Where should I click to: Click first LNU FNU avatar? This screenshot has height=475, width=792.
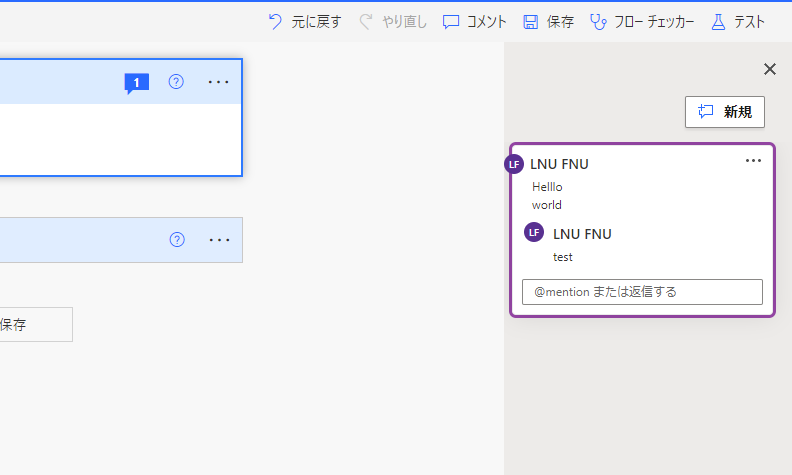coord(514,164)
